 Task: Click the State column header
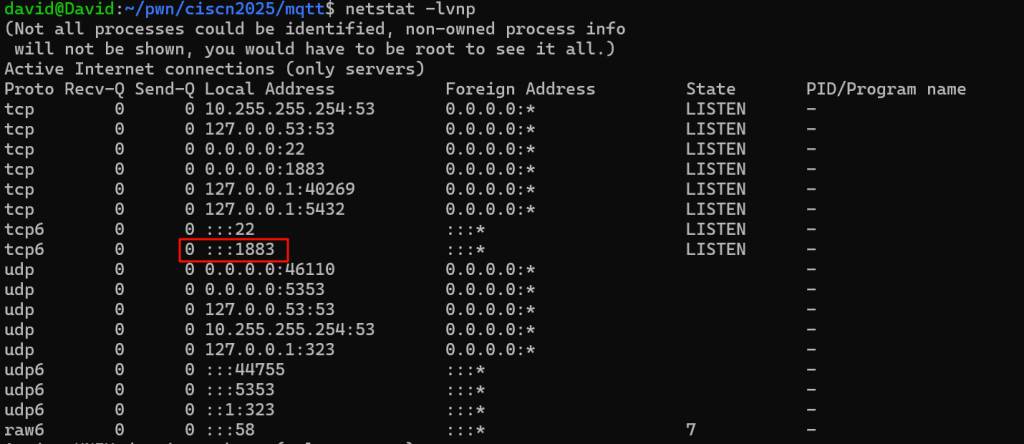point(710,89)
